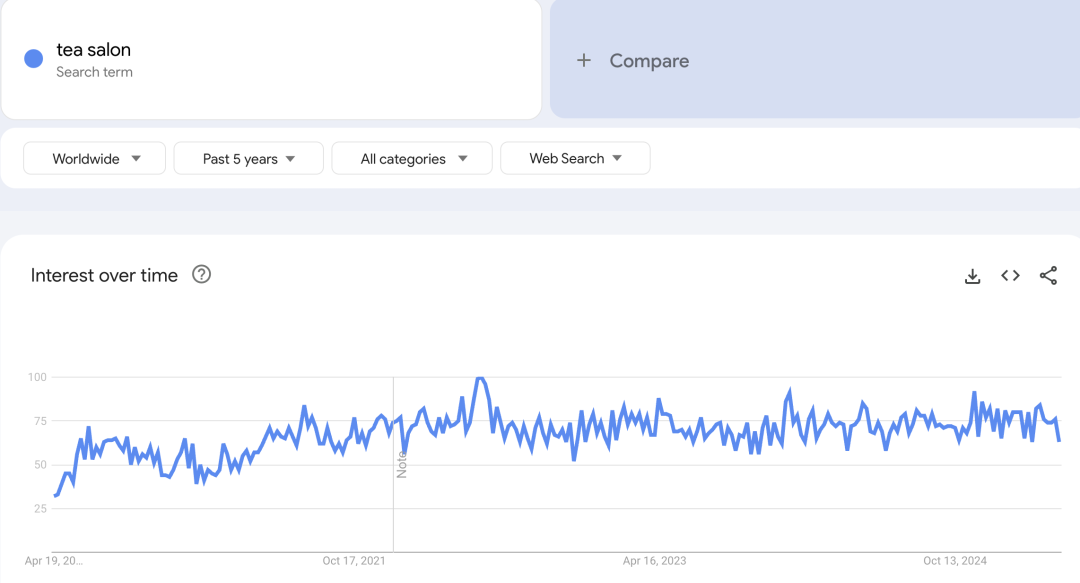Click the Oct 13, 2024 axis label
1080x583 pixels.
click(955, 561)
